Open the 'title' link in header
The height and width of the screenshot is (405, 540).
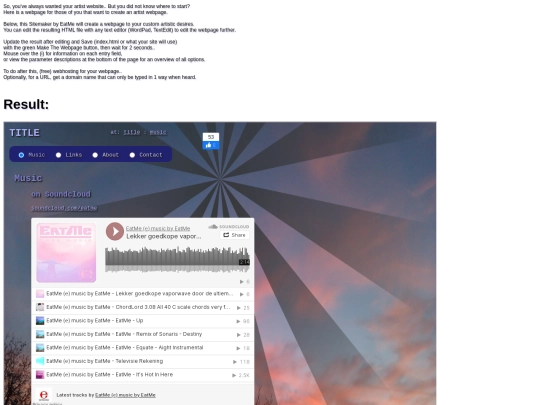(132, 132)
